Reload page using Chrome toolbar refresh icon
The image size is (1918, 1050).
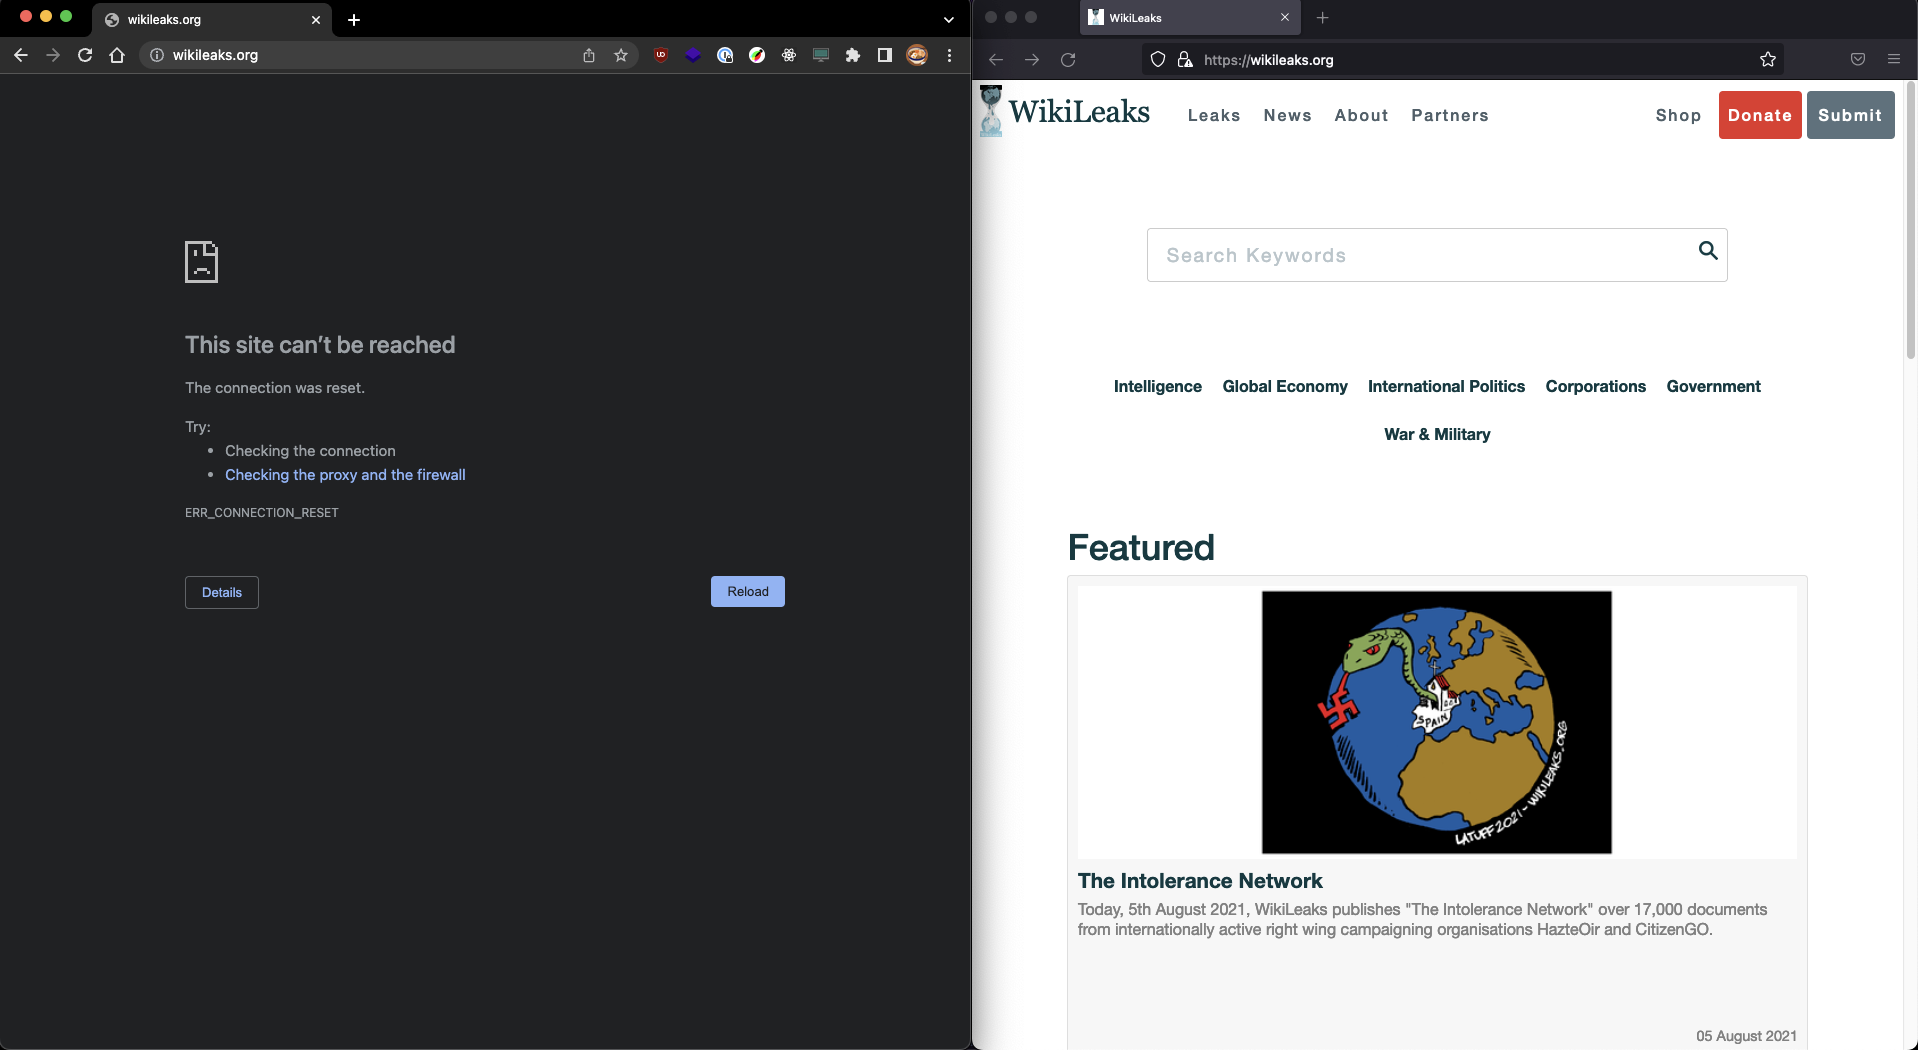tap(85, 55)
